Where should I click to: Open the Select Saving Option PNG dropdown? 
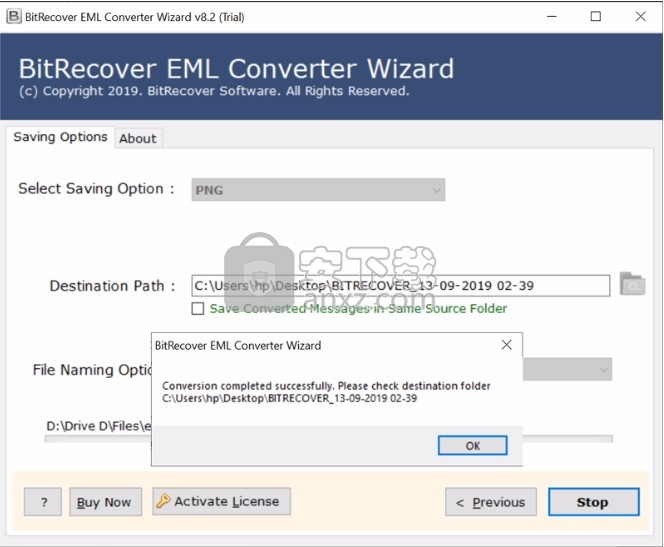(318, 190)
